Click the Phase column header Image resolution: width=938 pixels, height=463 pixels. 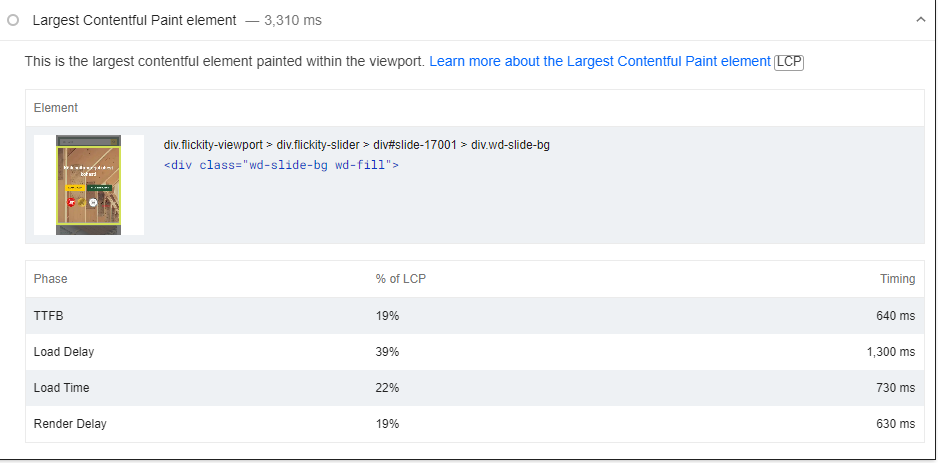(50, 279)
